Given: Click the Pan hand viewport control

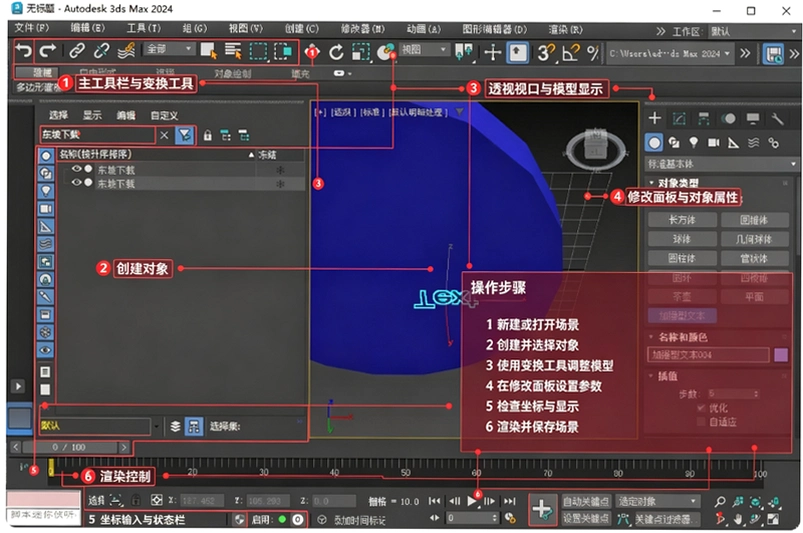Looking at the screenshot, I should [738, 519].
